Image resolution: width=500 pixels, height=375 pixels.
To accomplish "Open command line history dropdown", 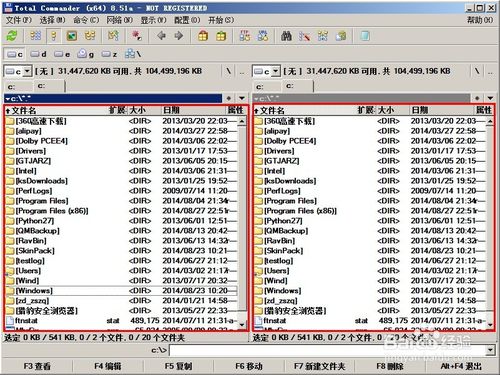I will [490, 350].
